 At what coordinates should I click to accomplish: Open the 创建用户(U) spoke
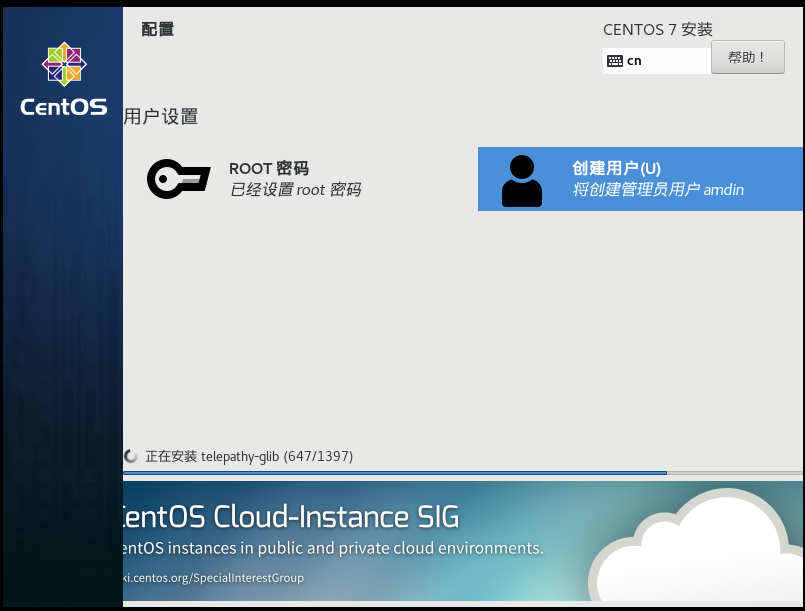tap(640, 179)
